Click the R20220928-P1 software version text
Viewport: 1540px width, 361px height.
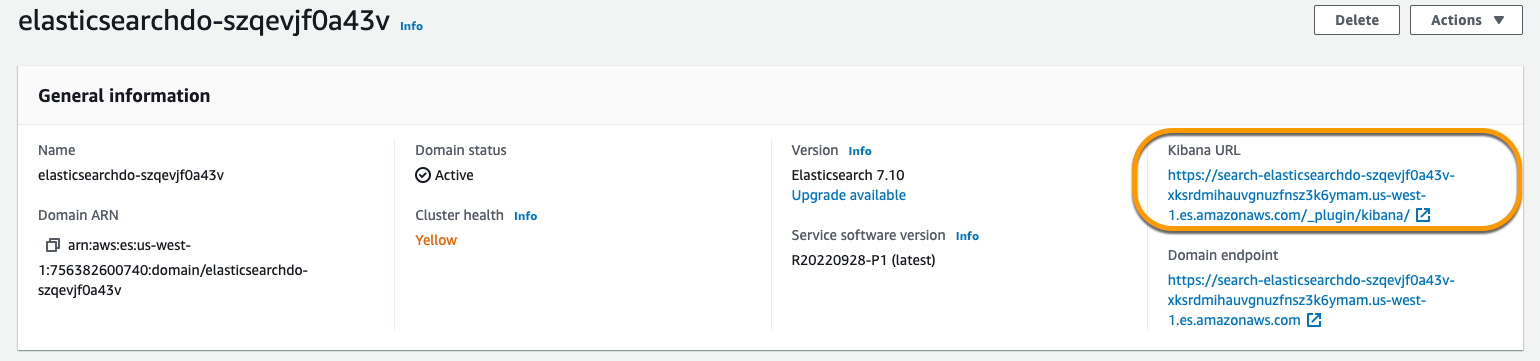862,260
